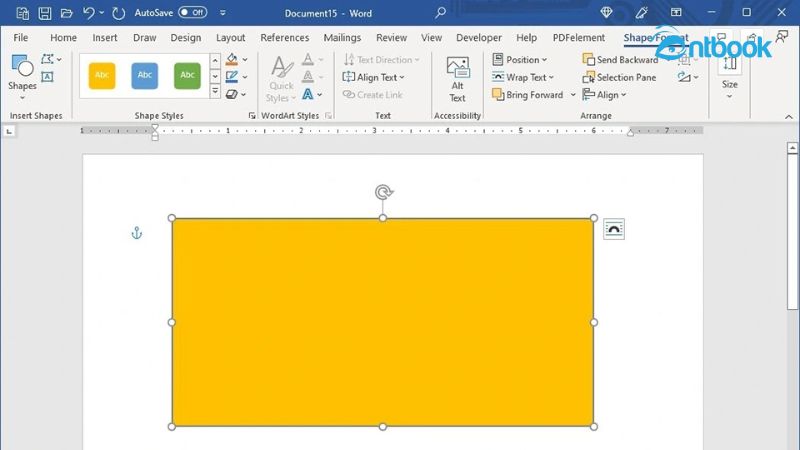The image size is (800, 450).
Task: Expand the Position dropdown
Action: coord(520,60)
